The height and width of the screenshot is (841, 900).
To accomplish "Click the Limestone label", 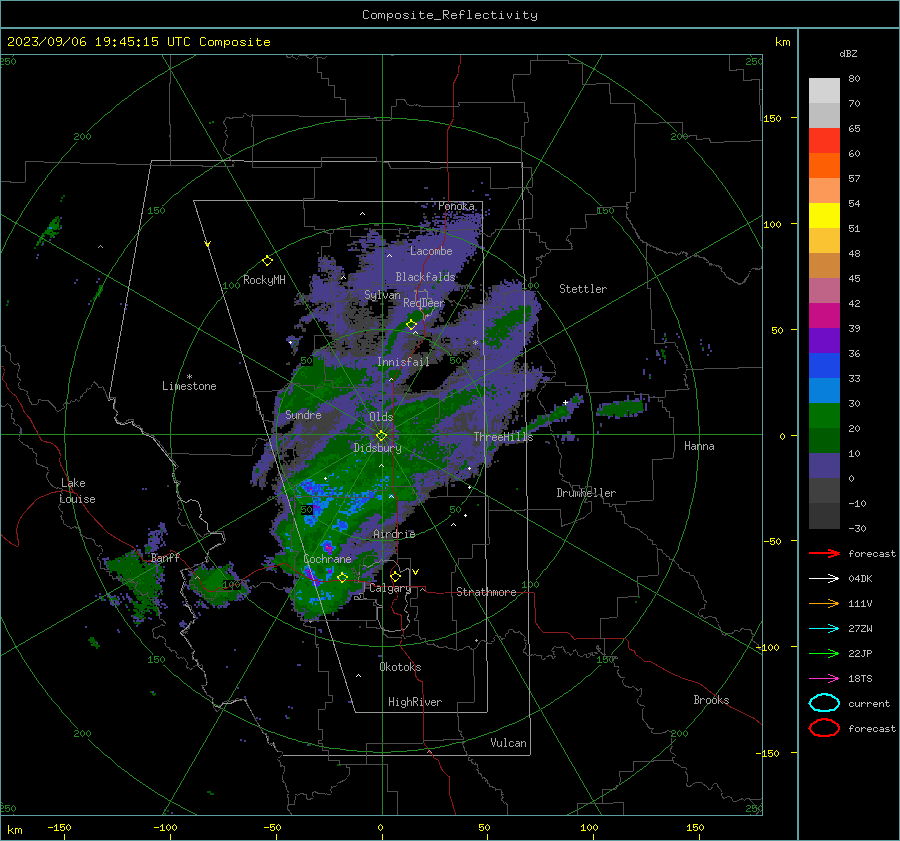I will click(x=189, y=386).
